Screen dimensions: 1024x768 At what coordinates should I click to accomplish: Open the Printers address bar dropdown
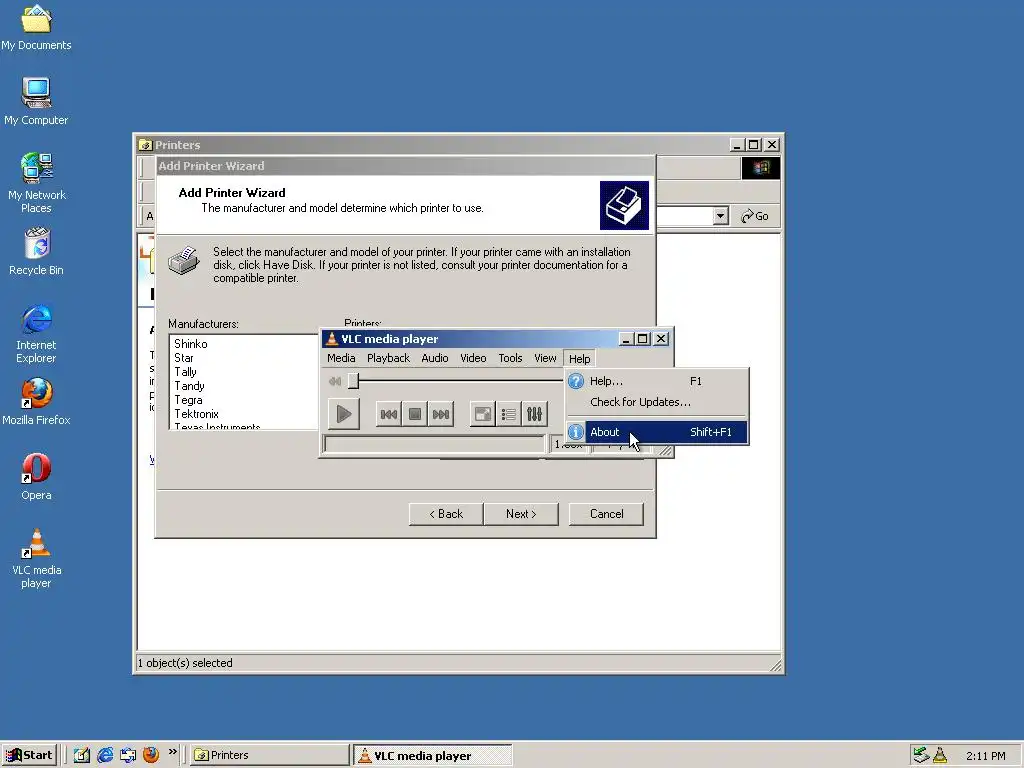click(x=720, y=216)
